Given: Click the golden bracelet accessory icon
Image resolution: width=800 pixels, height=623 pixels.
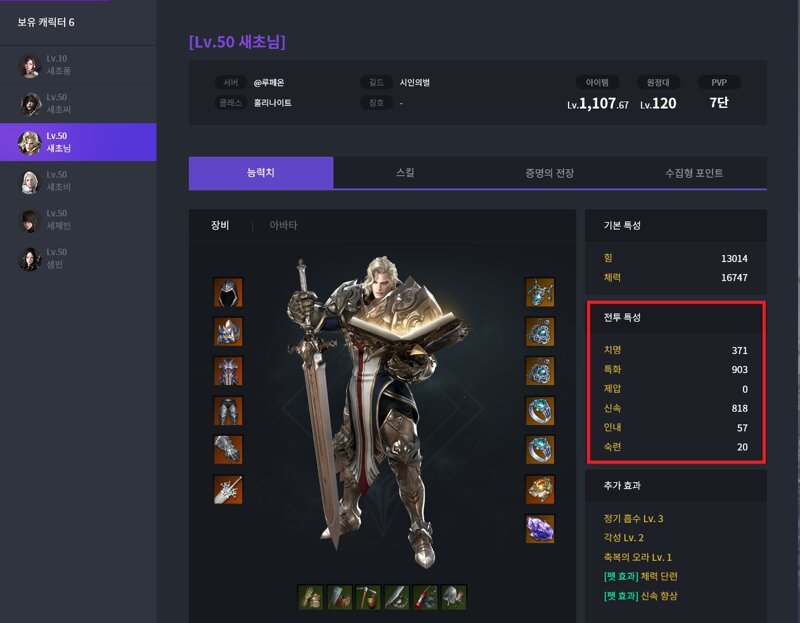Looking at the screenshot, I should pyautogui.click(x=540, y=489).
